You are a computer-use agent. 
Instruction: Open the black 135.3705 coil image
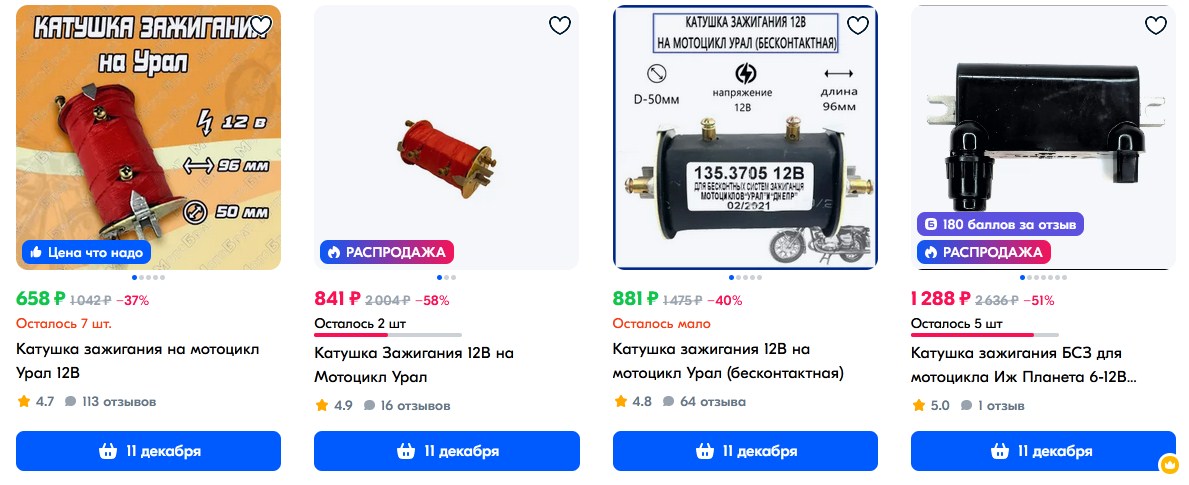pos(745,137)
